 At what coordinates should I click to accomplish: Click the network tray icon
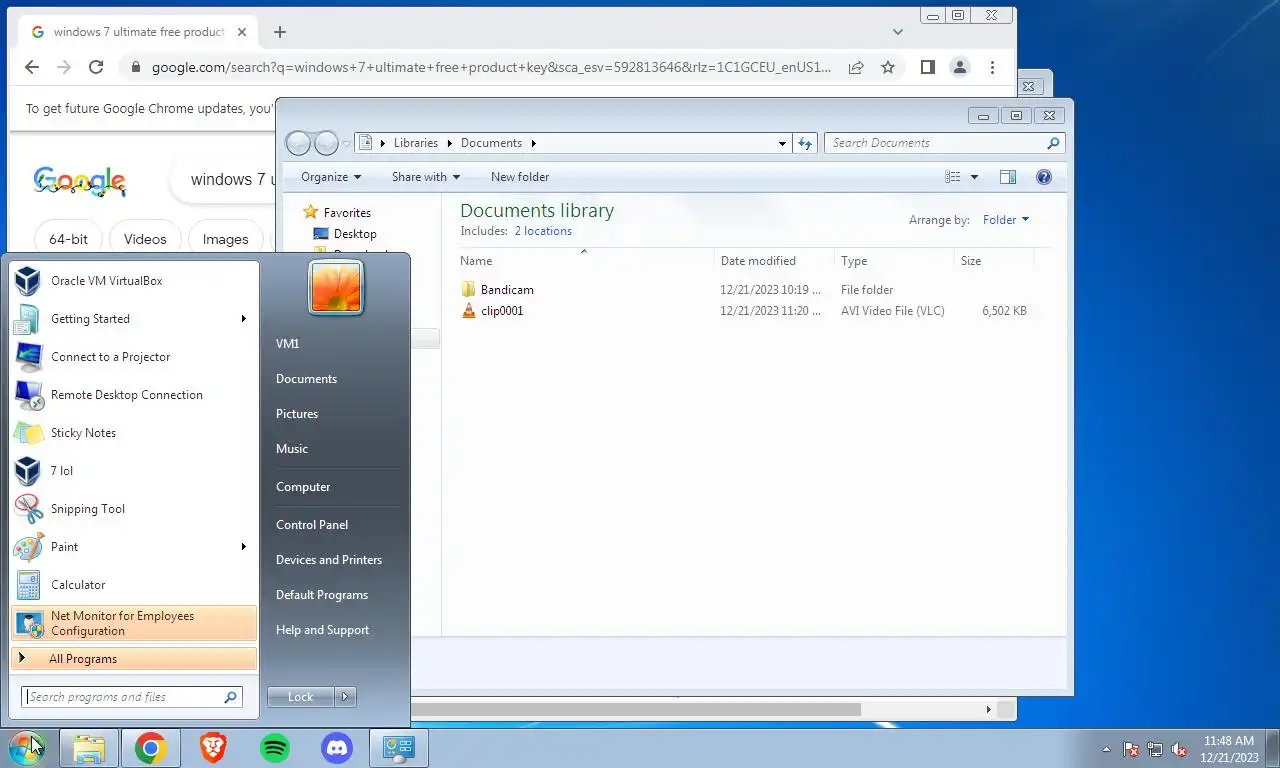tap(1155, 749)
